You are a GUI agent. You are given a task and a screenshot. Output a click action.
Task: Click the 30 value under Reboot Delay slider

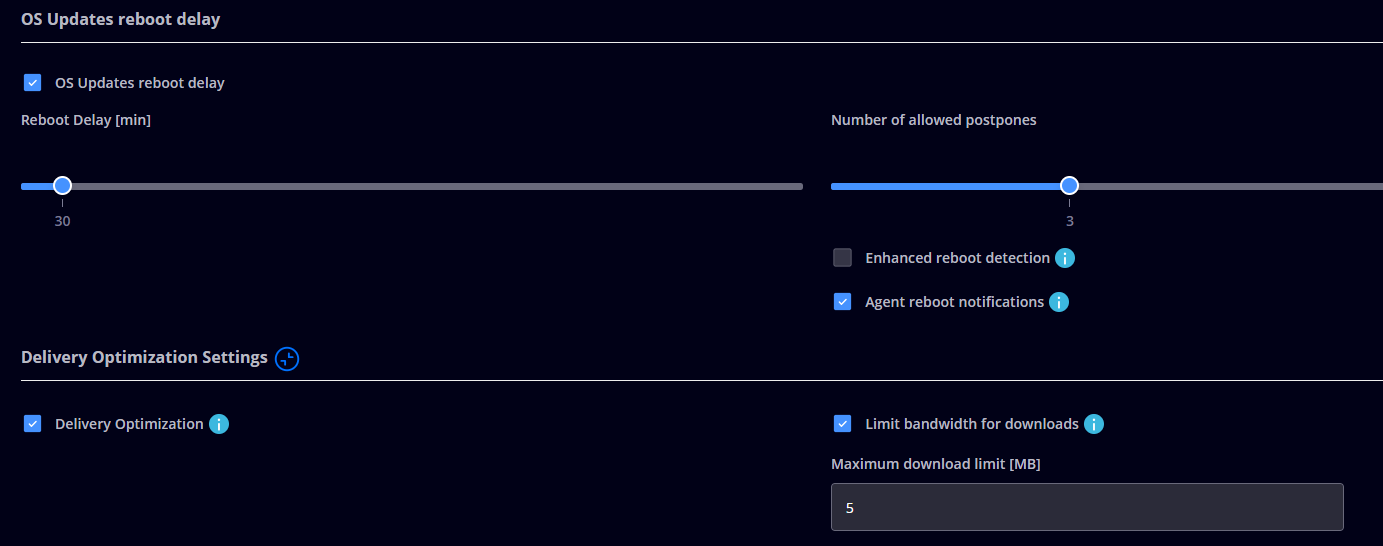click(62, 221)
